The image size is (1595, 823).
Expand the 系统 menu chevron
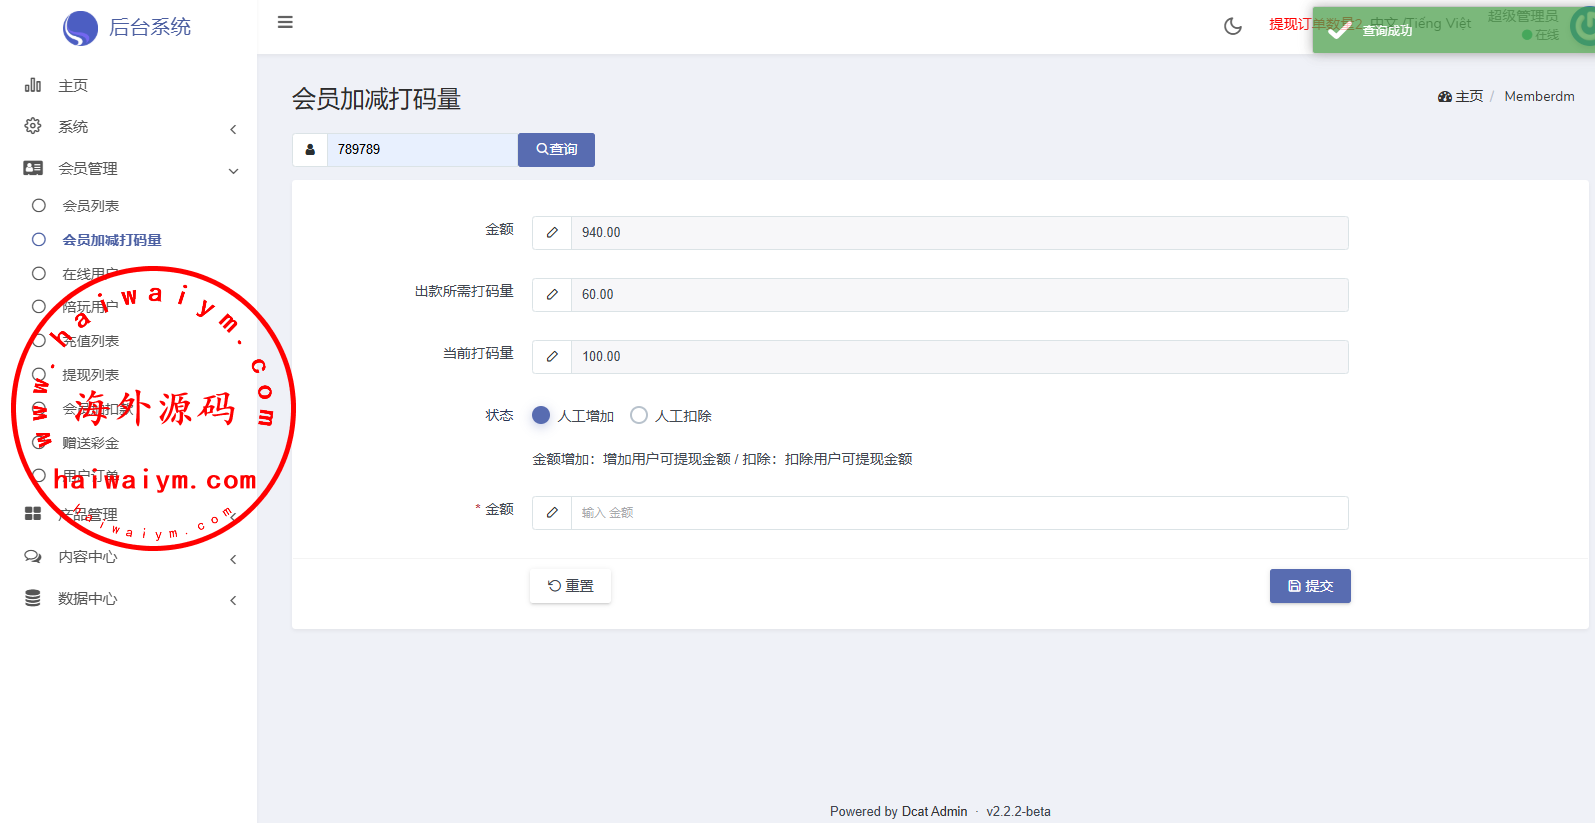[233, 129]
